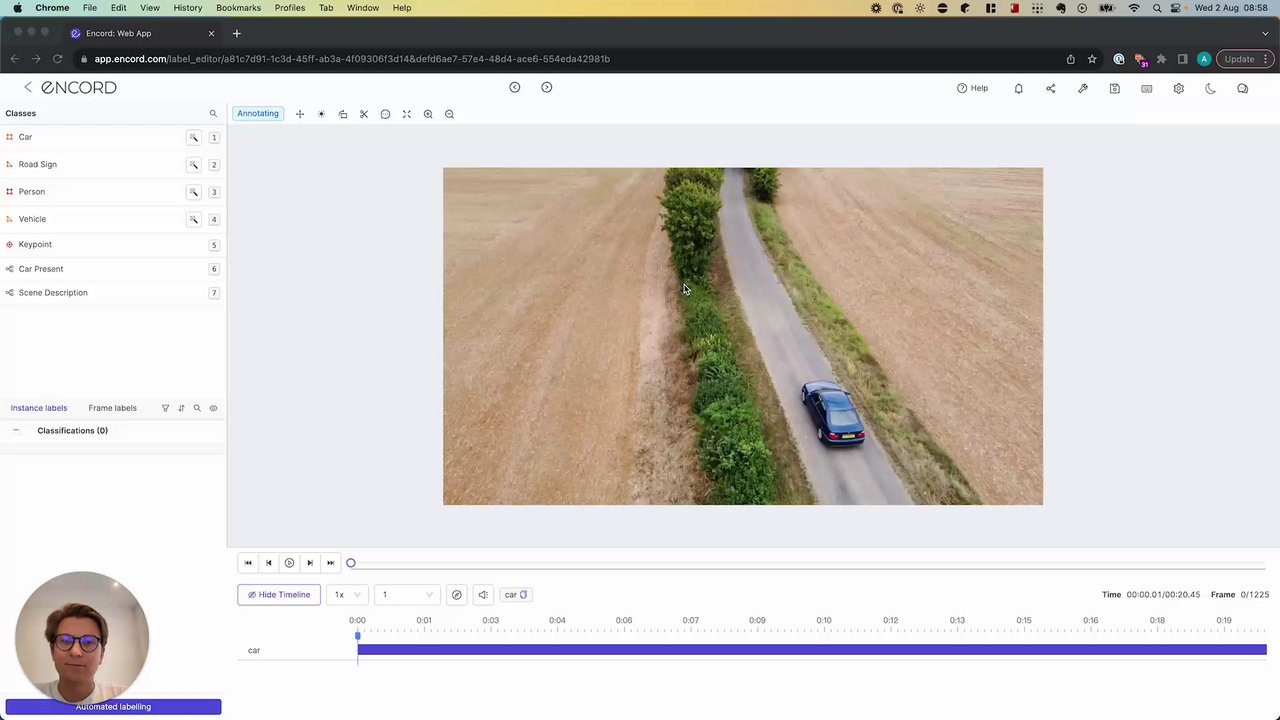1280x720 pixels.
Task: Click the video progress slider handle
Action: click(351, 563)
